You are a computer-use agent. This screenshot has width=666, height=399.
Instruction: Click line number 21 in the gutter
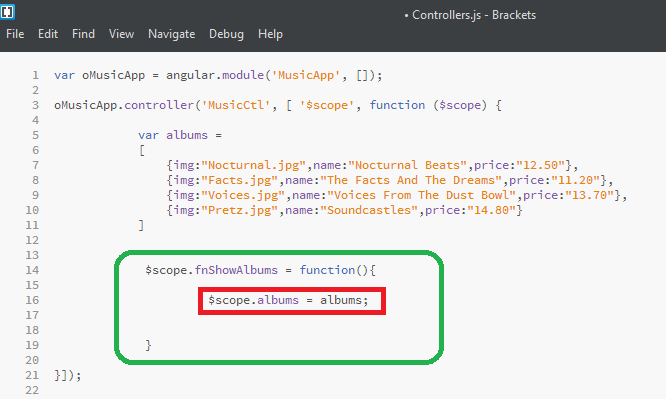(x=32, y=375)
